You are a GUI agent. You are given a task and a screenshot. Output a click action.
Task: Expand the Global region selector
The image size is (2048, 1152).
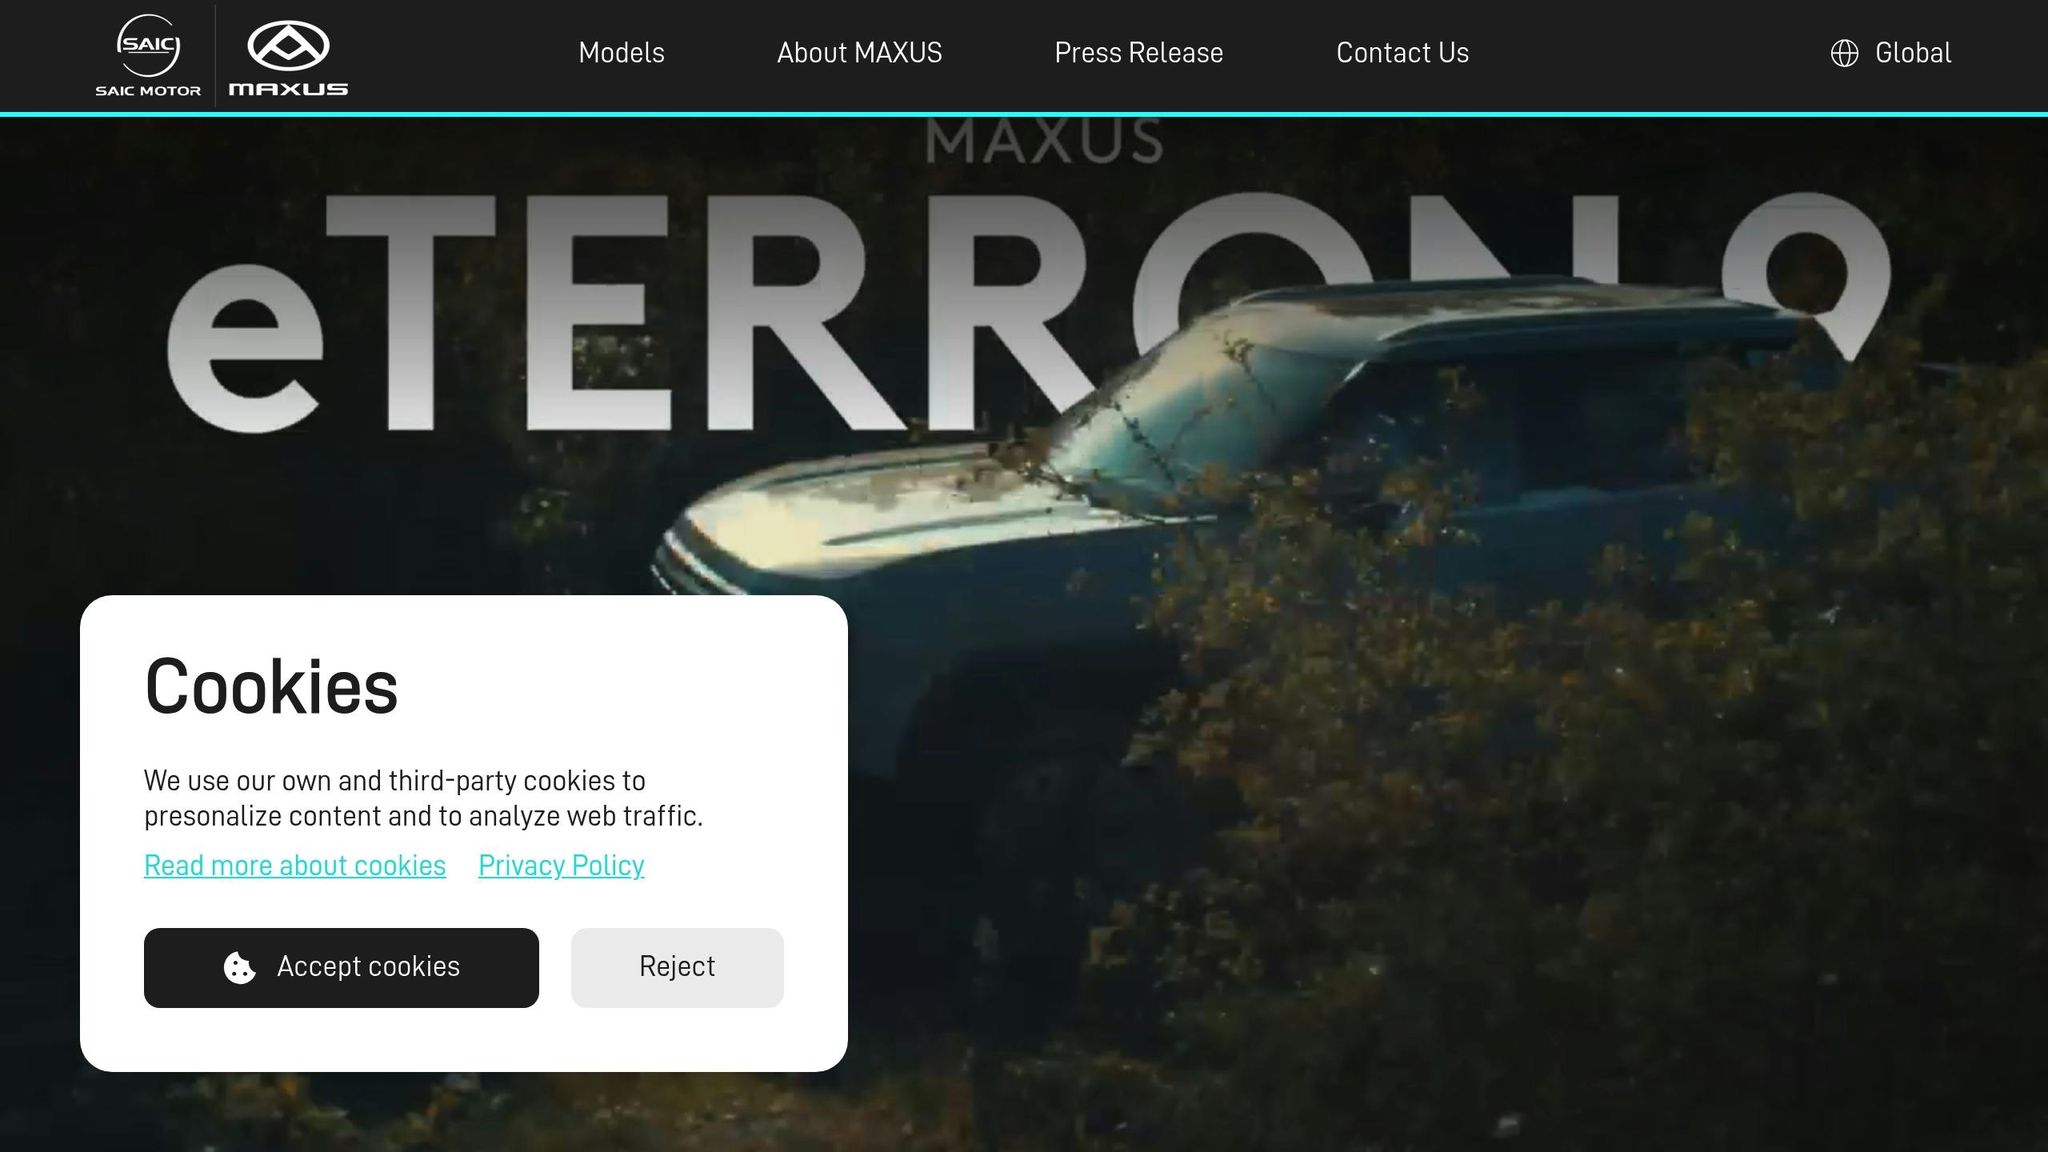coord(1912,53)
